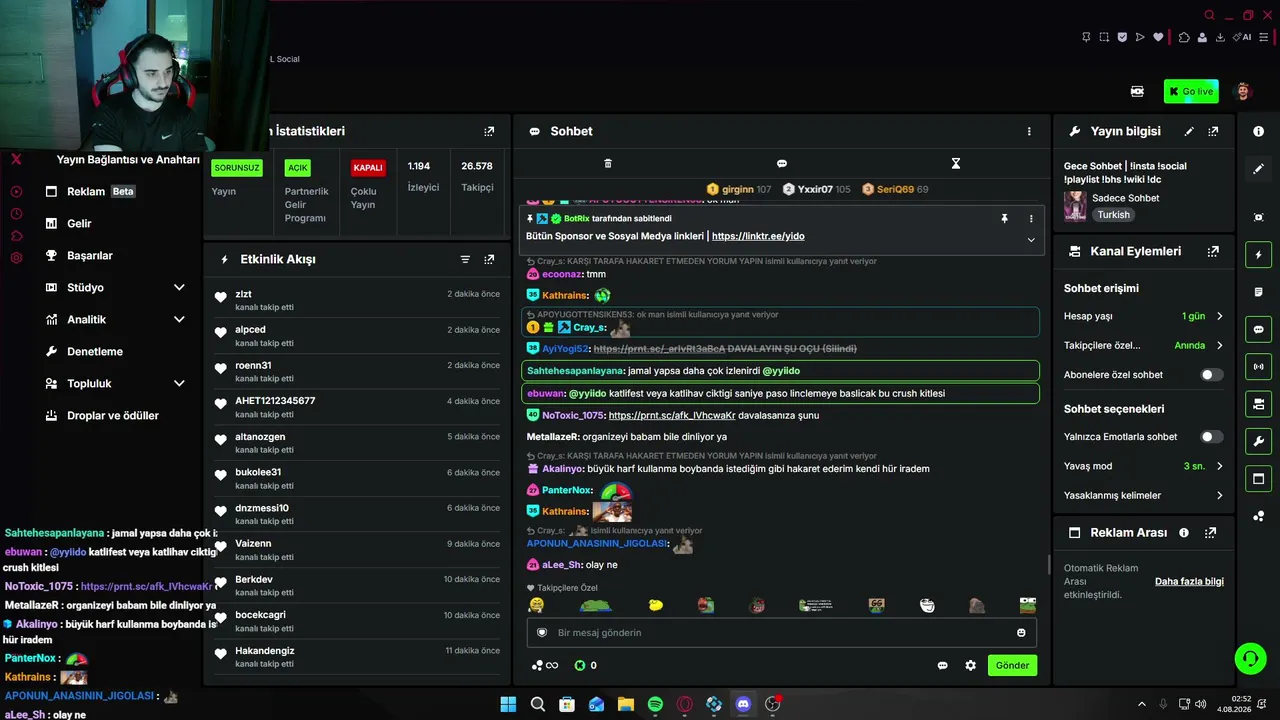The image size is (1280, 720).
Task: Toggle Abonelere özel sohbet switch
Action: (1211, 375)
